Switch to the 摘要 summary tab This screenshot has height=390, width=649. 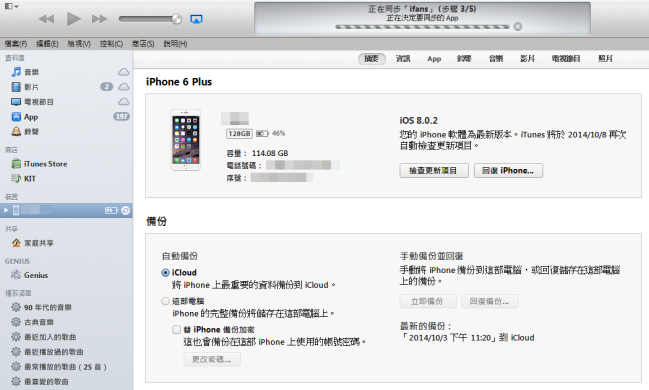point(372,59)
